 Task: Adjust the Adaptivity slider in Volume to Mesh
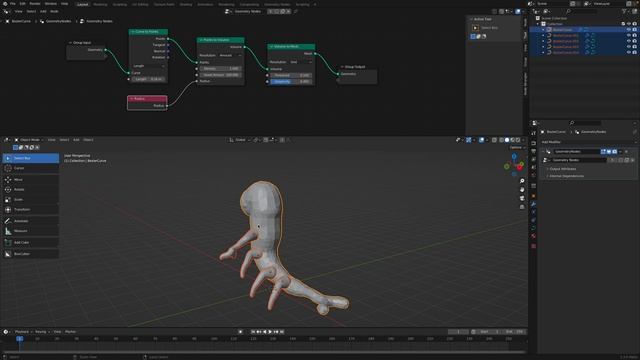290,82
